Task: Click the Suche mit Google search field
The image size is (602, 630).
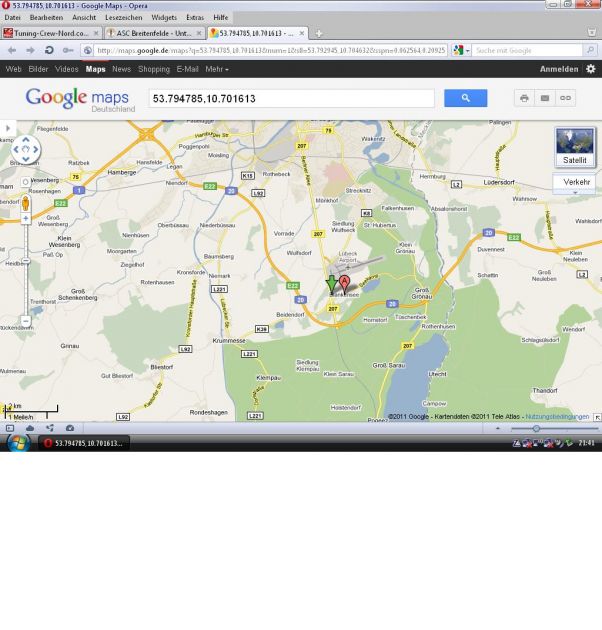Action: click(x=527, y=50)
